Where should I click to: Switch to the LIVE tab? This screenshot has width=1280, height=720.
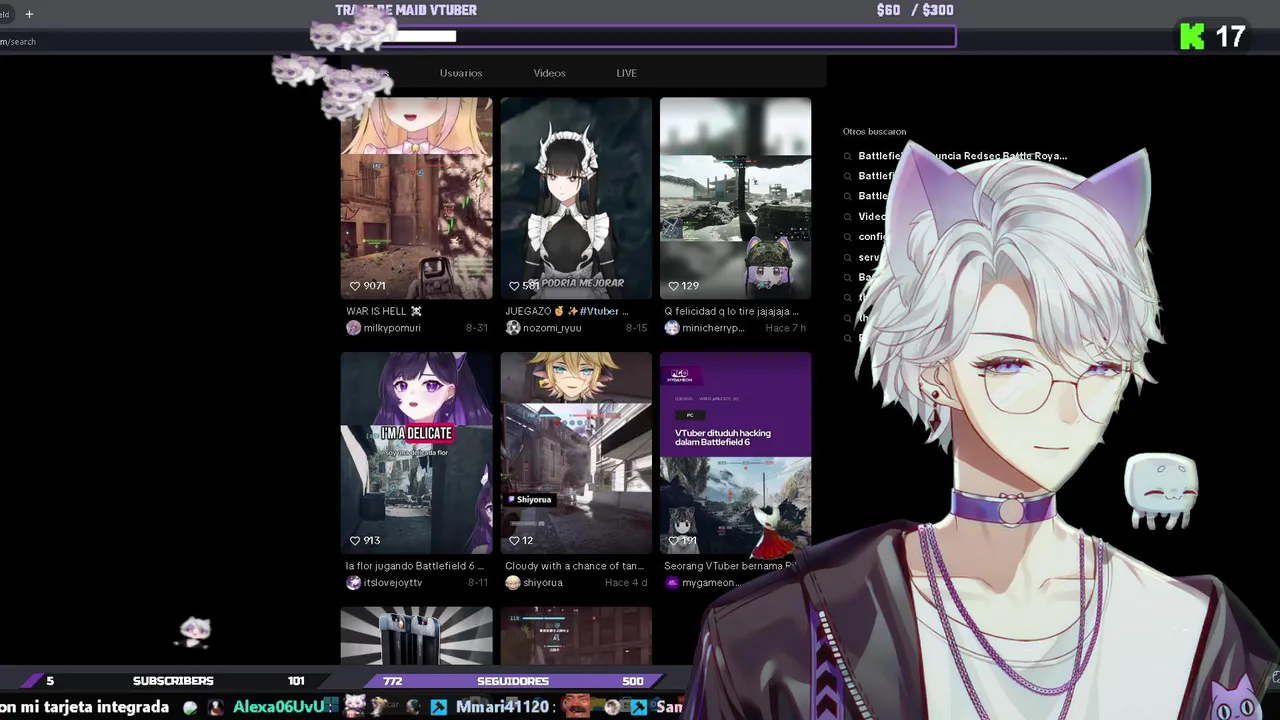coord(626,73)
